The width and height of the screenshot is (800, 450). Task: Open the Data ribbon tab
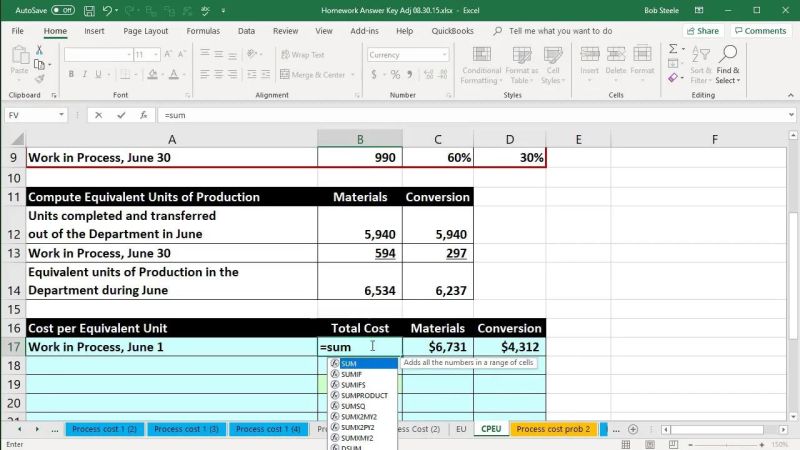tap(246, 31)
